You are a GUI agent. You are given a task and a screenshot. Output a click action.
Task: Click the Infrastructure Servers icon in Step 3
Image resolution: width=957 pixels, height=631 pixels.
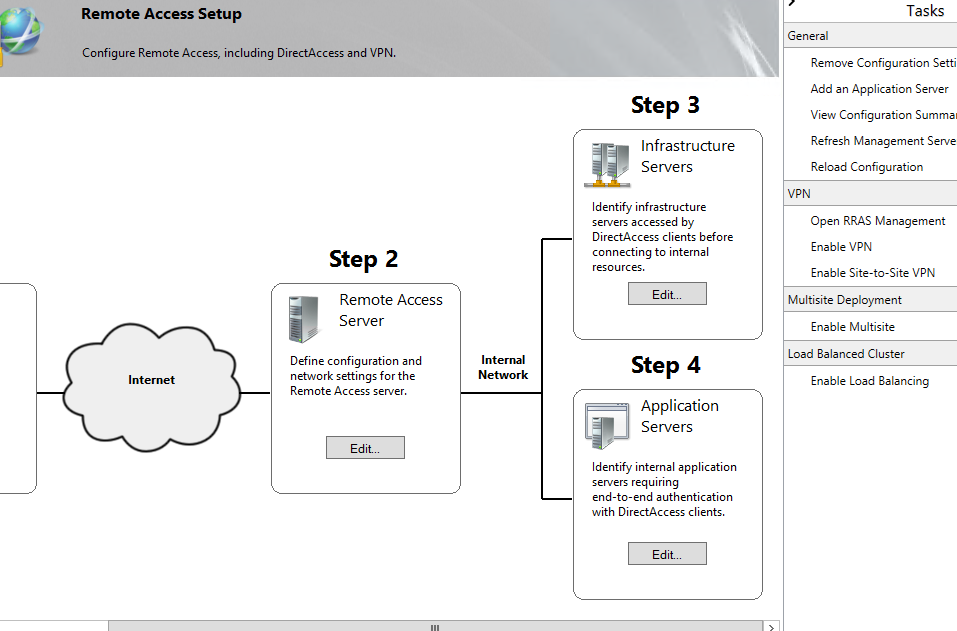point(607,163)
